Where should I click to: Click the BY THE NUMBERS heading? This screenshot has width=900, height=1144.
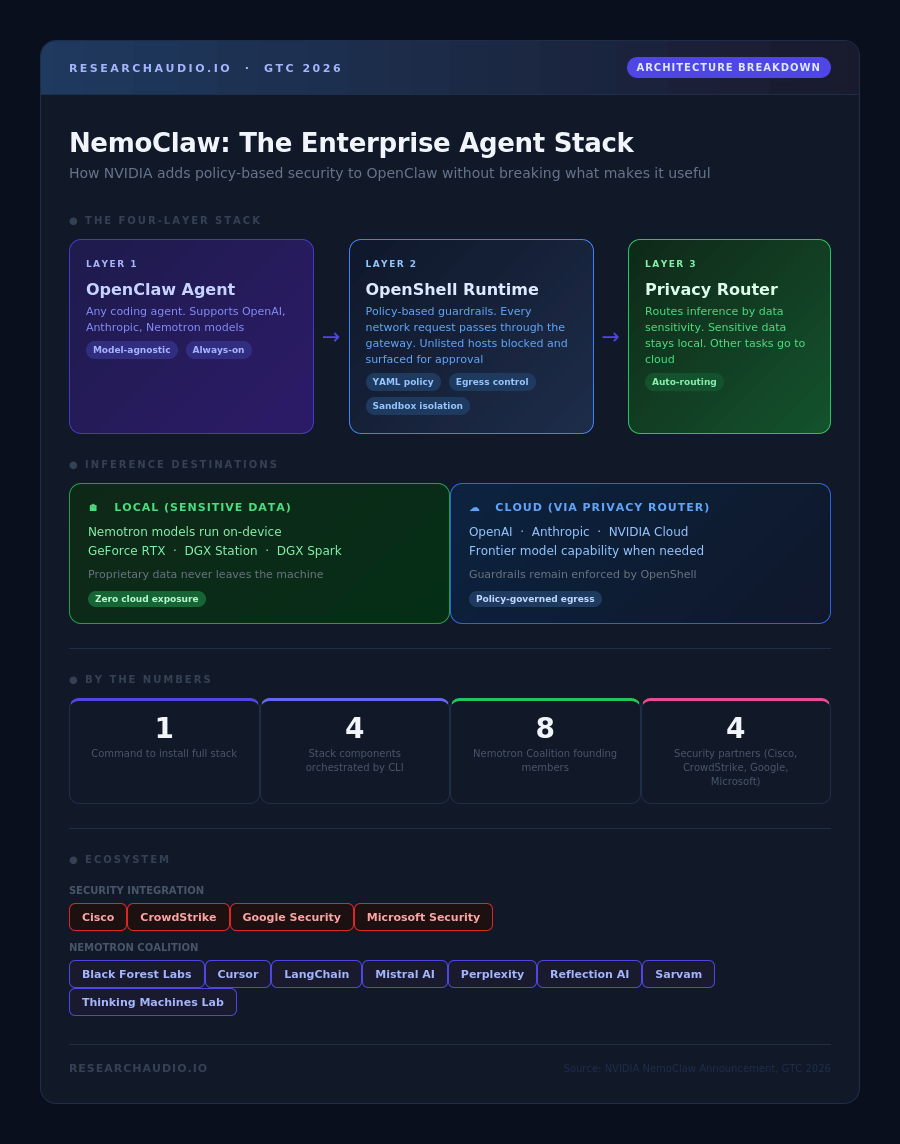pos(149,679)
